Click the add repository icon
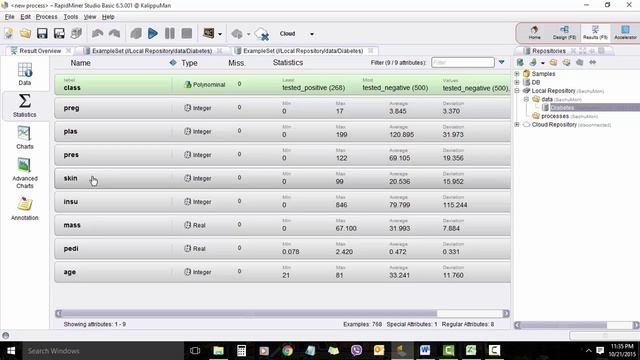The height and width of the screenshot is (360, 640). coord(520,62)
